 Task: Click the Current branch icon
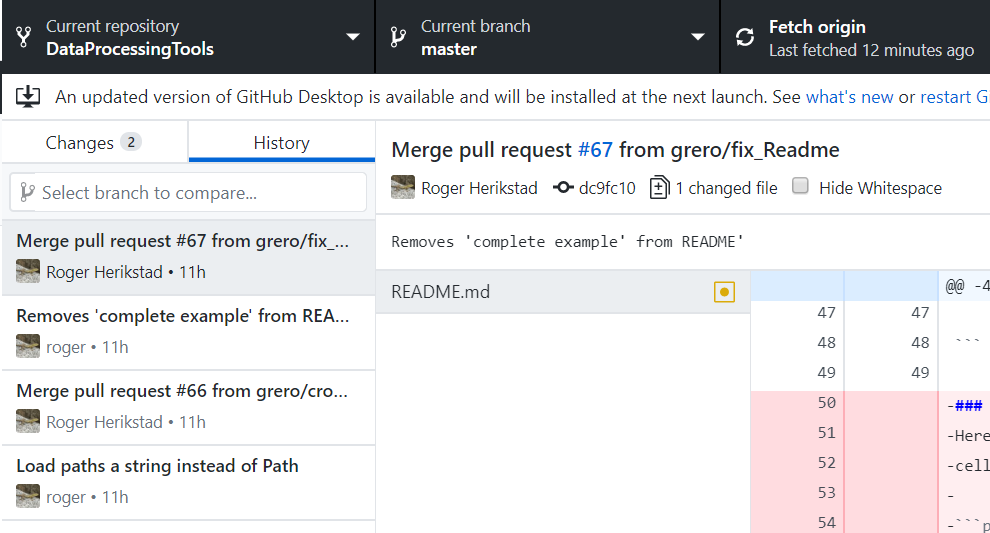click(x=398, y=37)
